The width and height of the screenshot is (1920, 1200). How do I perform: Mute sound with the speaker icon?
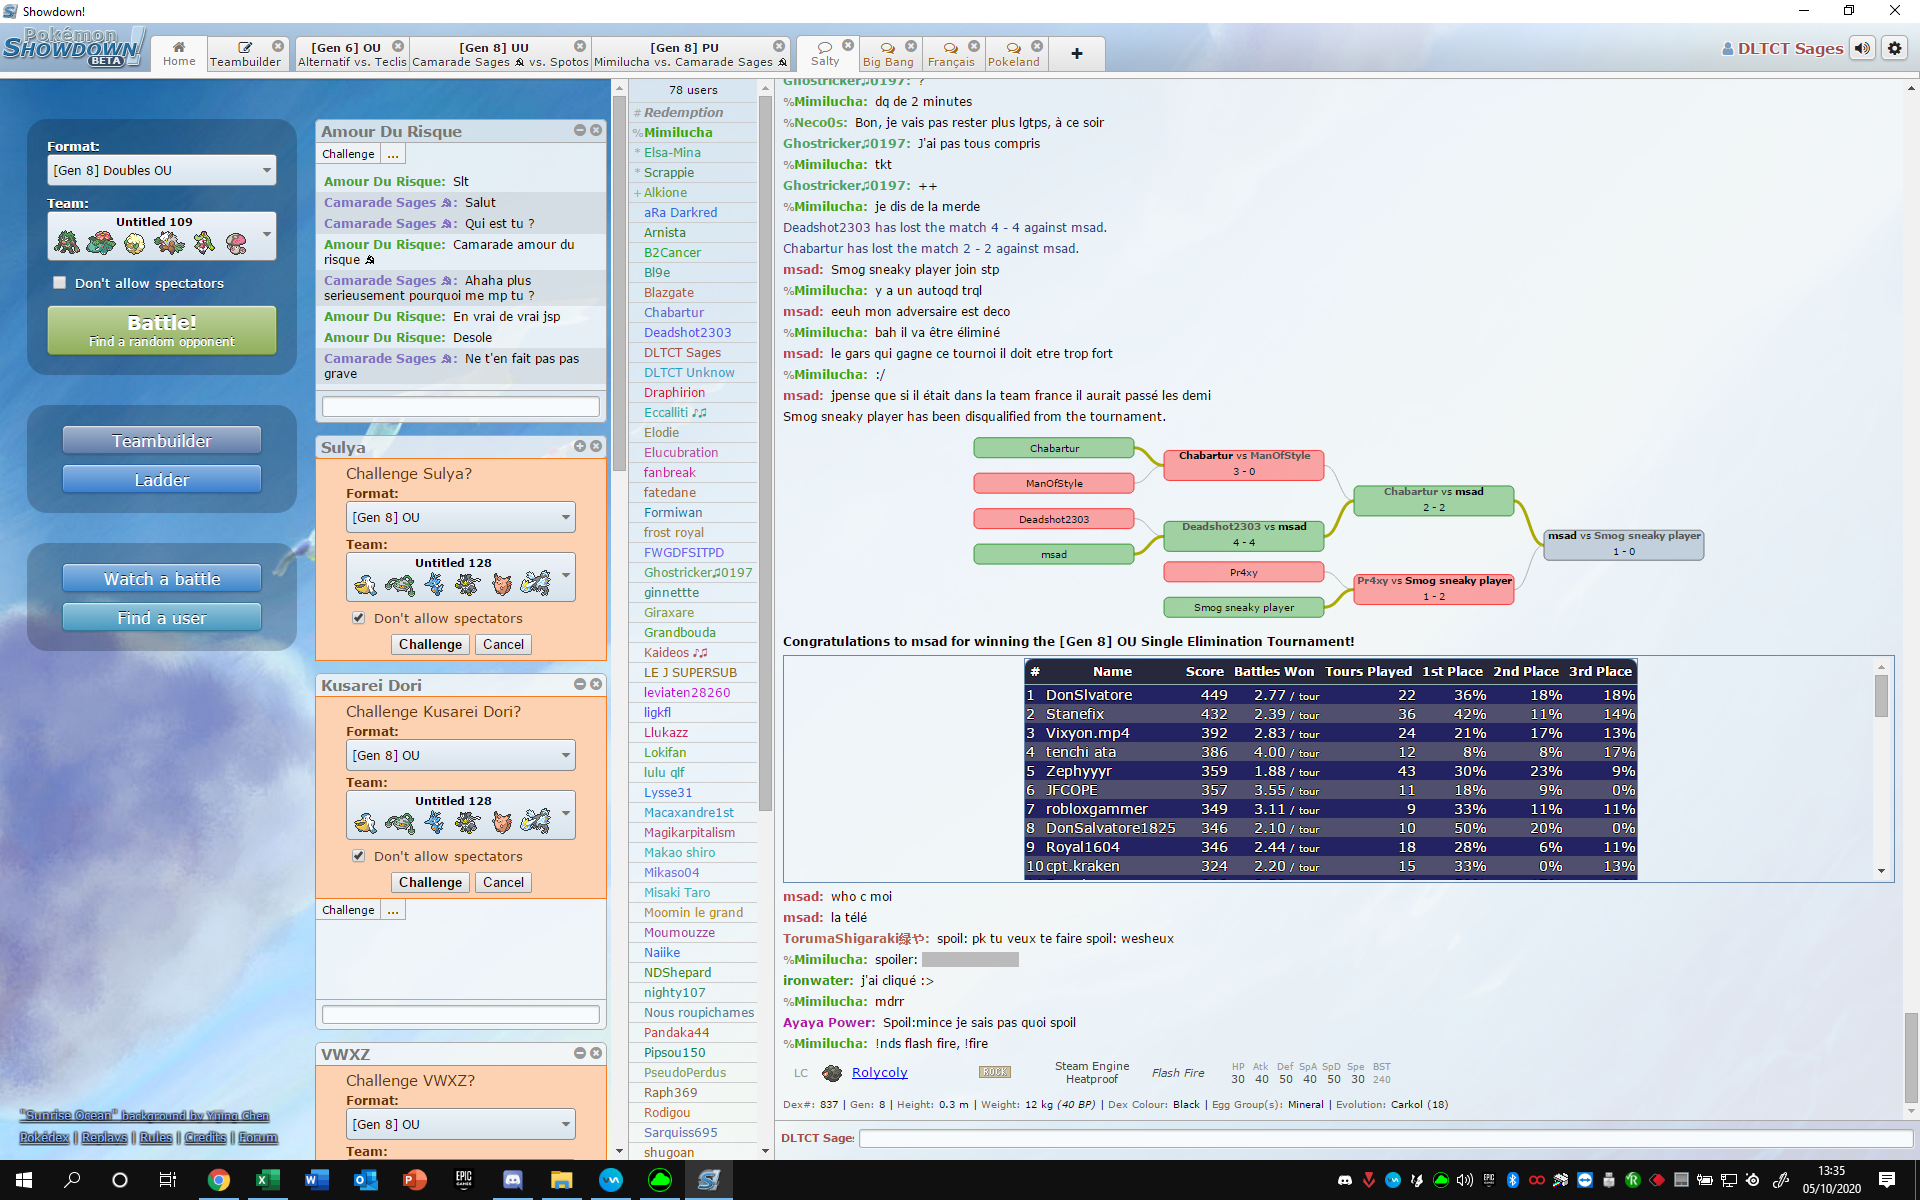[x=1862, y=48]
